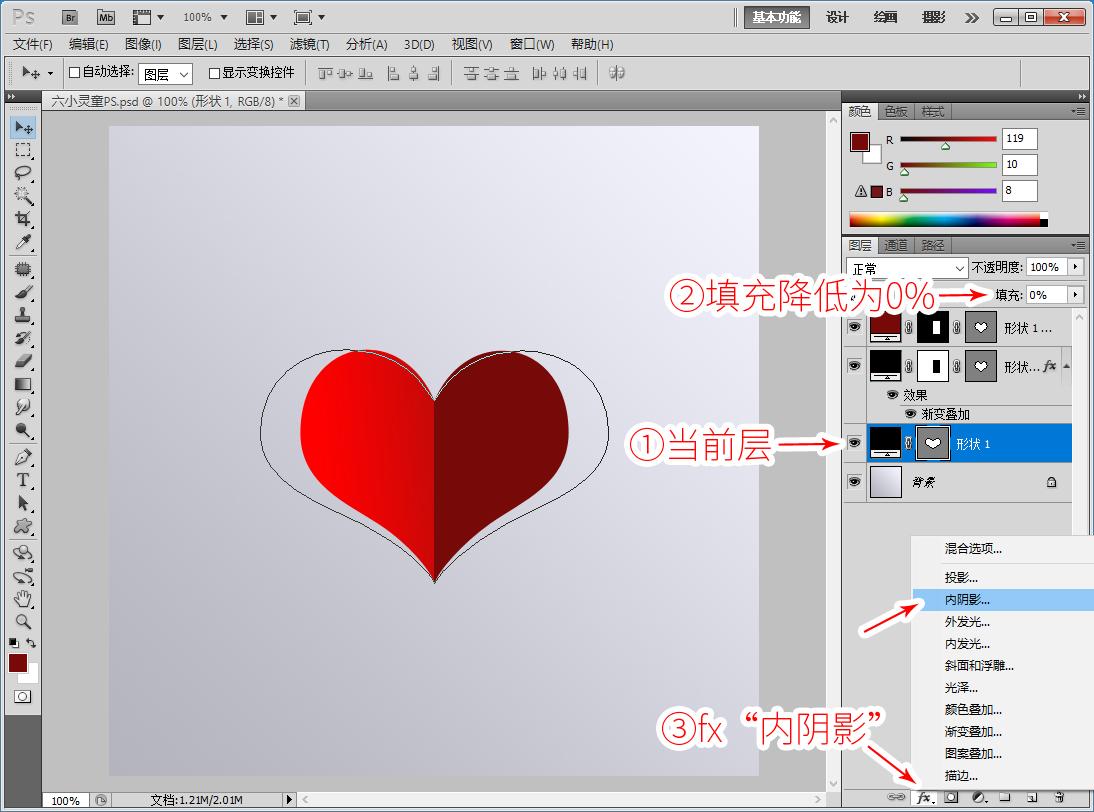The height and width of the screenshot is (812, 1094).
Task: Select the Zoom tool in toolbox
Action: click(23, 621)
